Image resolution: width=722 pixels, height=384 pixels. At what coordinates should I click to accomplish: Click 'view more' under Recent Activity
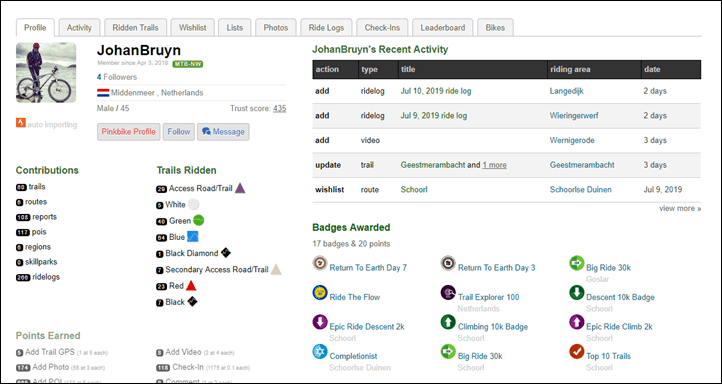(680, 209)
